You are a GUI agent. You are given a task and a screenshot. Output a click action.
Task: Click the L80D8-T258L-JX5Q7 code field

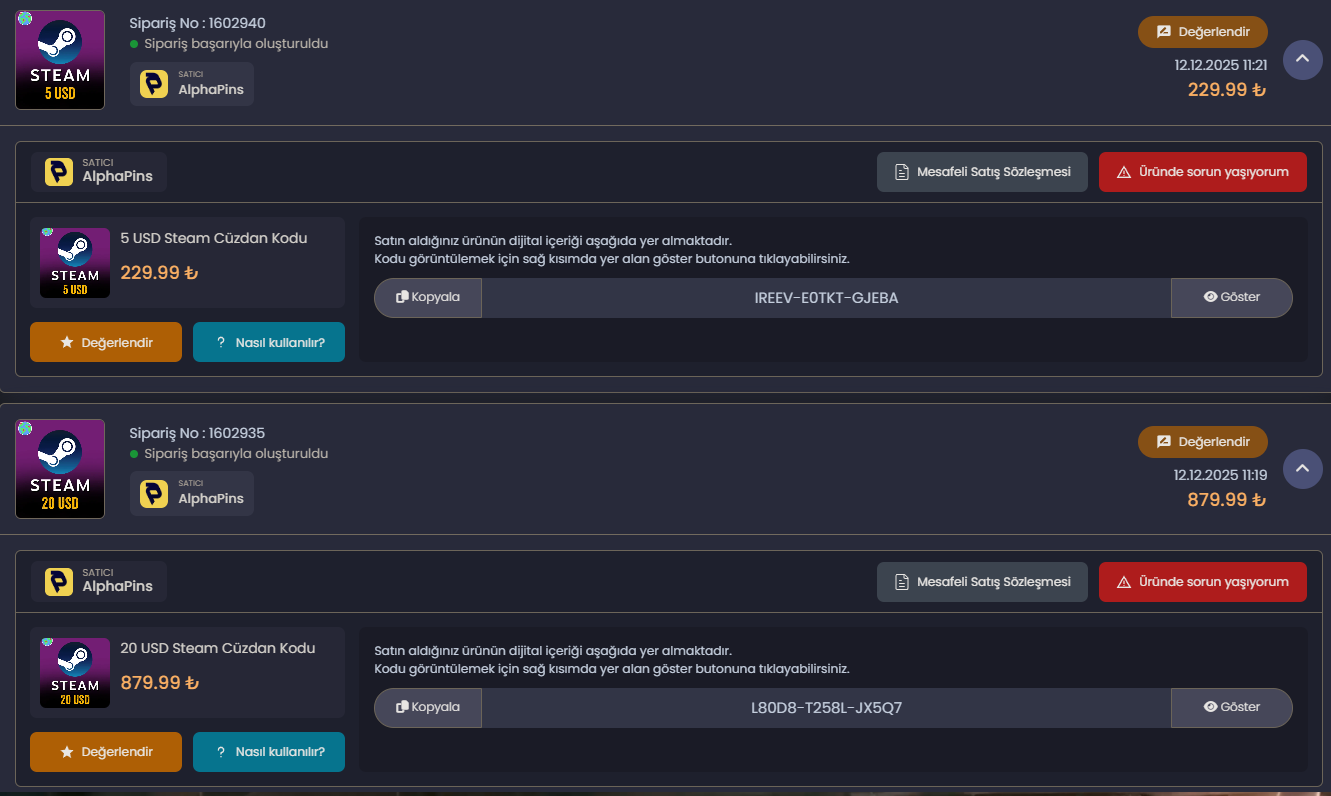pyautogui.click(x=826, y=708)
